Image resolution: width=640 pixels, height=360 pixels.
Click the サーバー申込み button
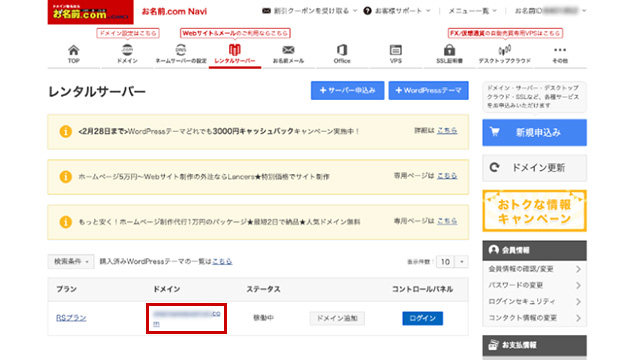tap(347, 90)
